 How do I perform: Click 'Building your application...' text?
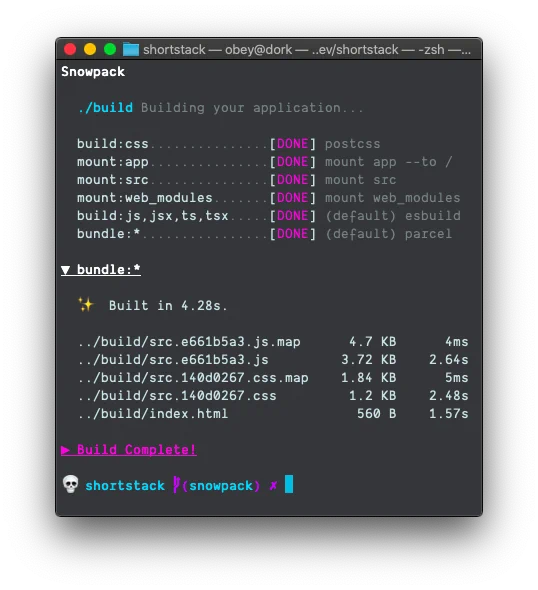[252, 108]
